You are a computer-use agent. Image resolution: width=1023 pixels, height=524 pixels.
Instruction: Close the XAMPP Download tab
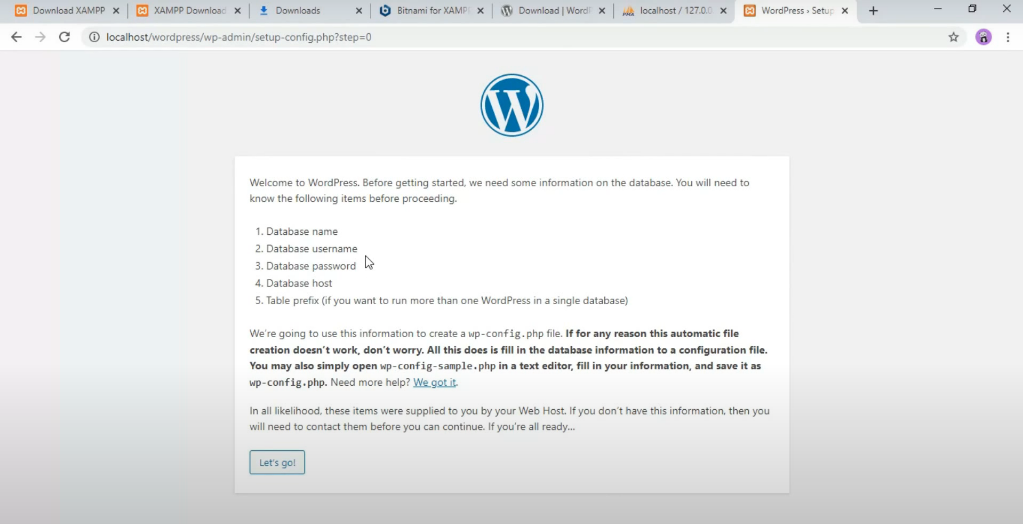237,10
